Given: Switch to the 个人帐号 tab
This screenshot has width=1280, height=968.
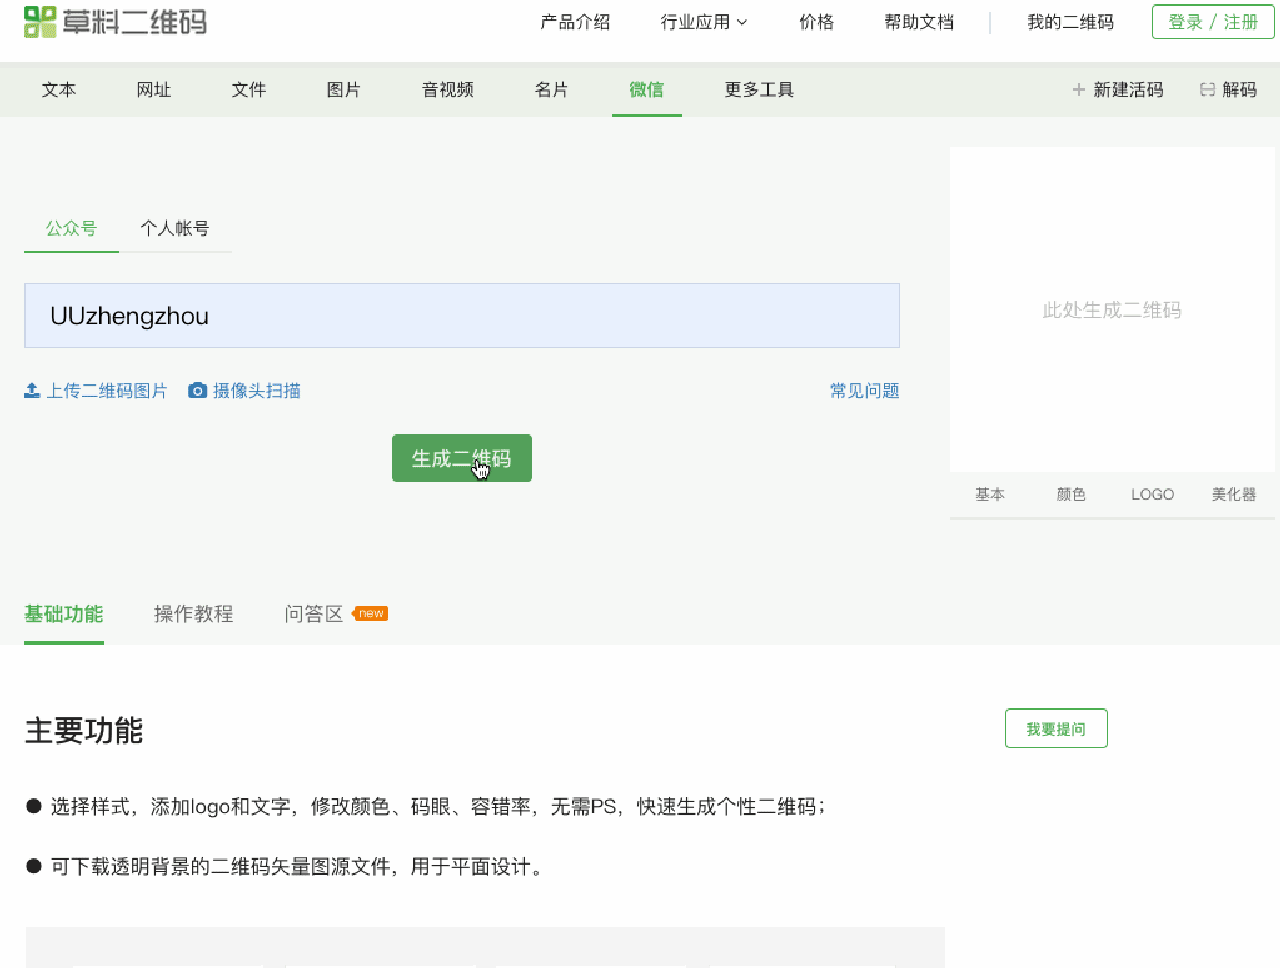Looking at the screenshot, I should 175,229.
